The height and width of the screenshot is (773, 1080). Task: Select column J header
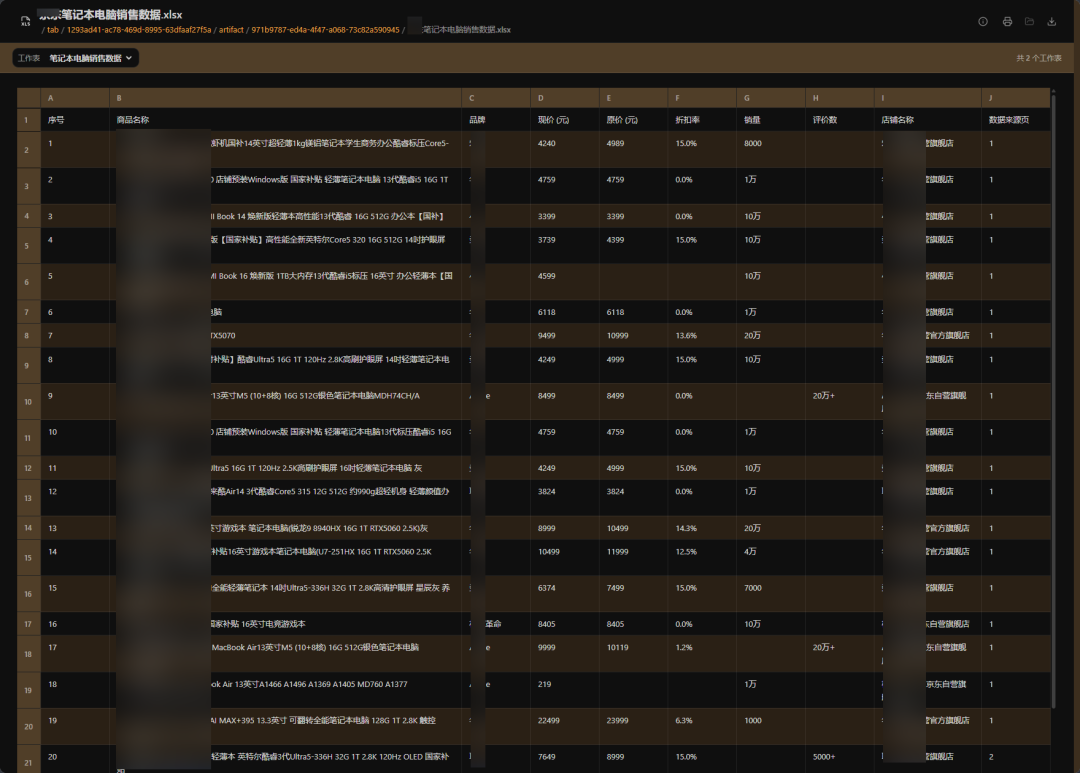[x=1017, y=98]
